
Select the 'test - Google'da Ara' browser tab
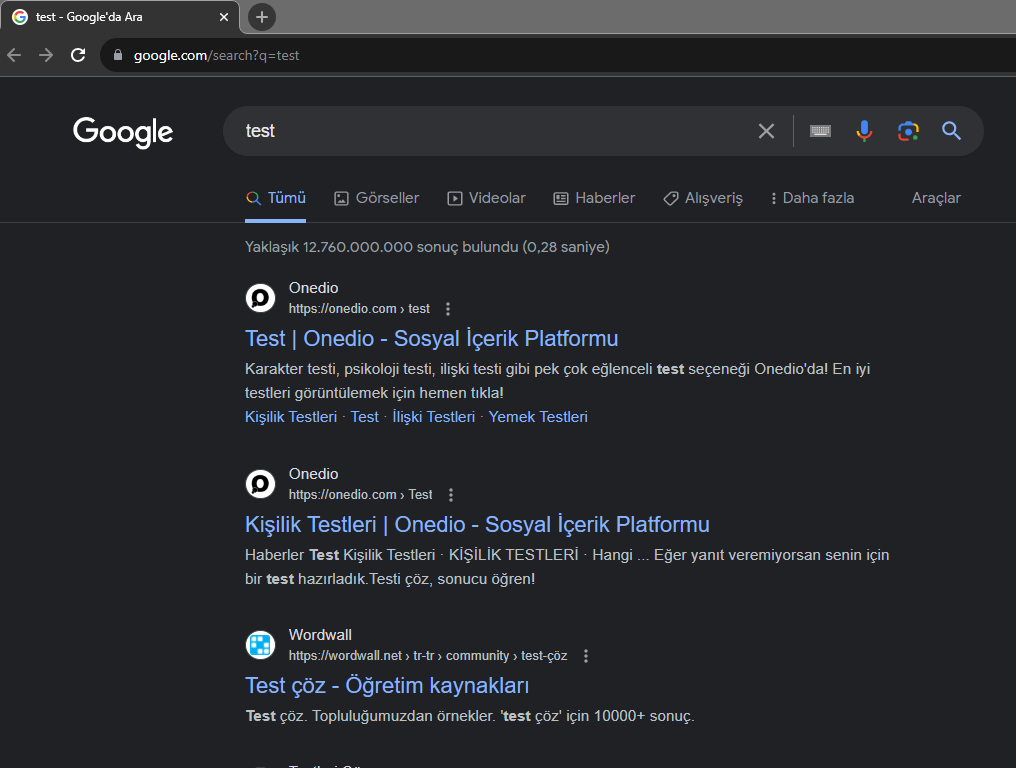(x=120, y=17)
